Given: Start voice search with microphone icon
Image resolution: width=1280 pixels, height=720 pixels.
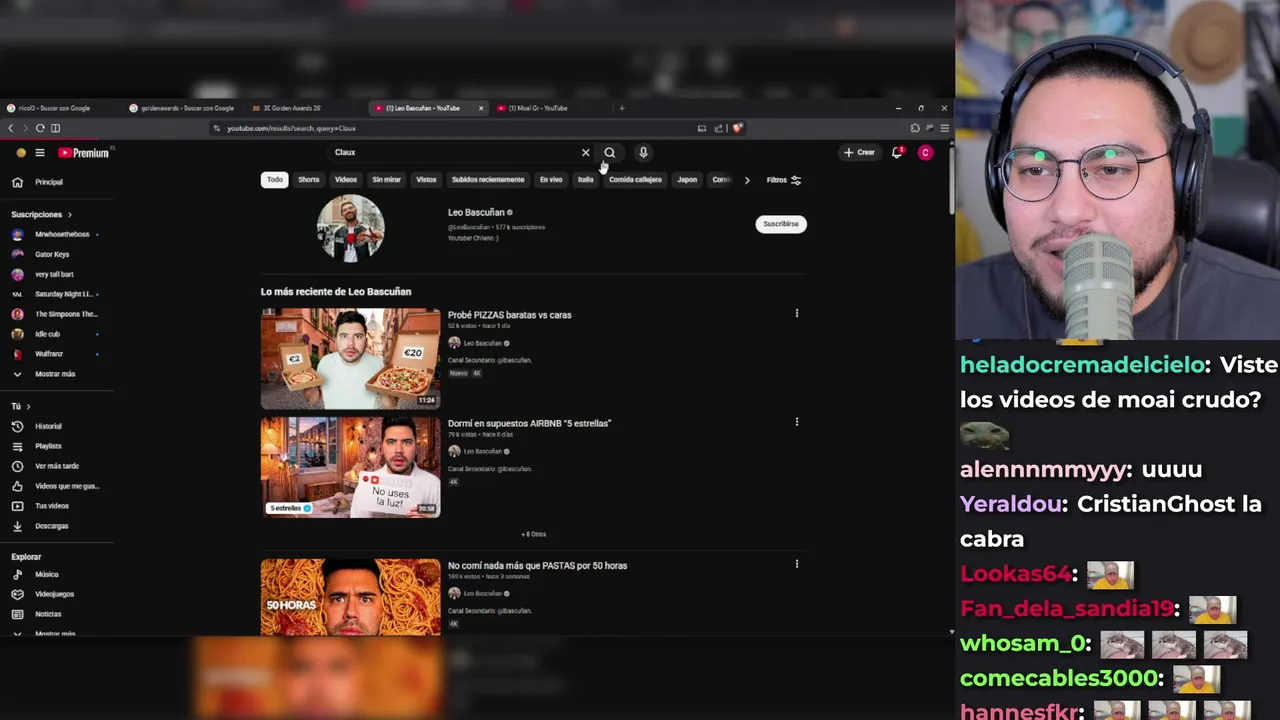Looking at the screenshot, I should point(643,153).
